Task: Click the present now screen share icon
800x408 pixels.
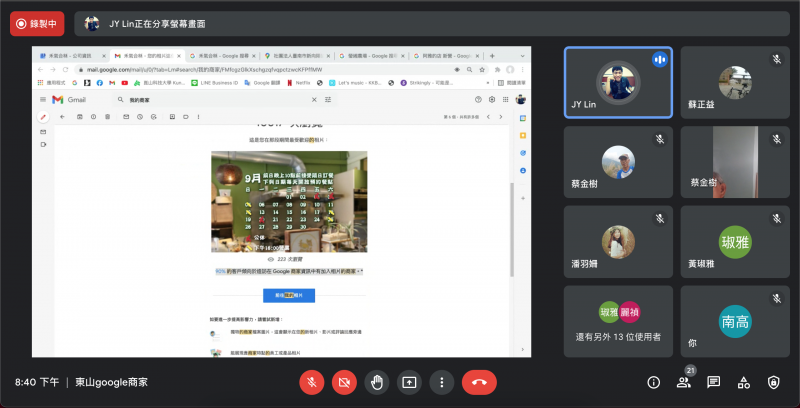Action: tap(410, 382)
